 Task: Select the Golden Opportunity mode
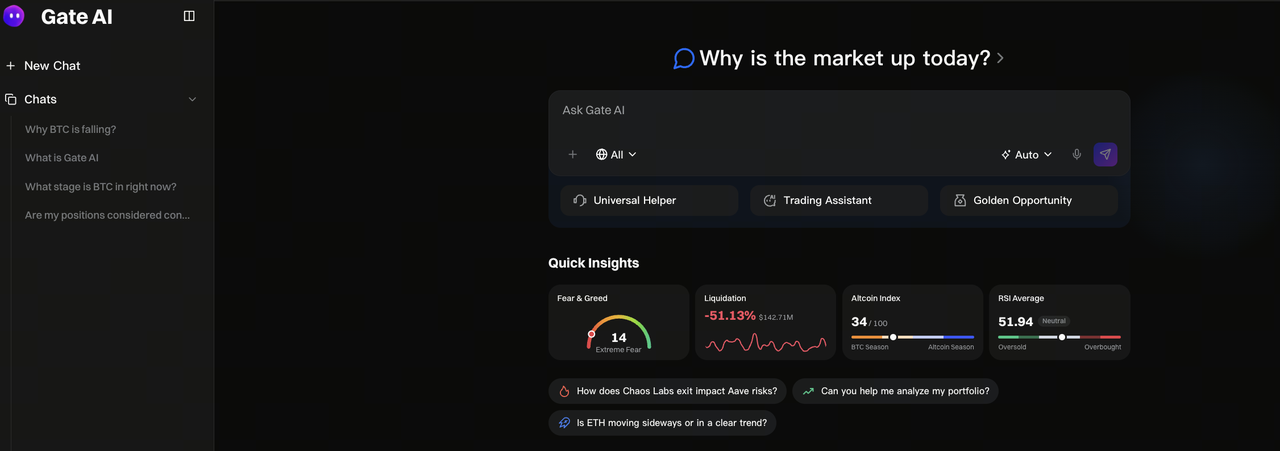[x=1028, y=201]
